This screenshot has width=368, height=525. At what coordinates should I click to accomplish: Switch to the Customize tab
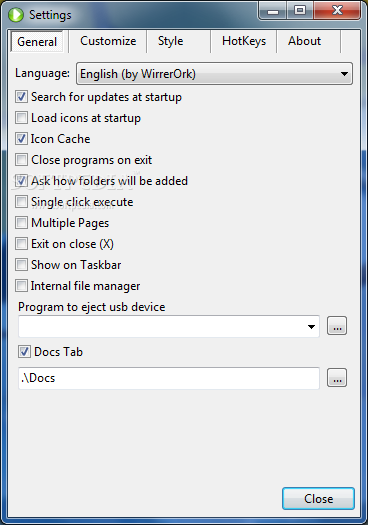[x=108, y=41]
